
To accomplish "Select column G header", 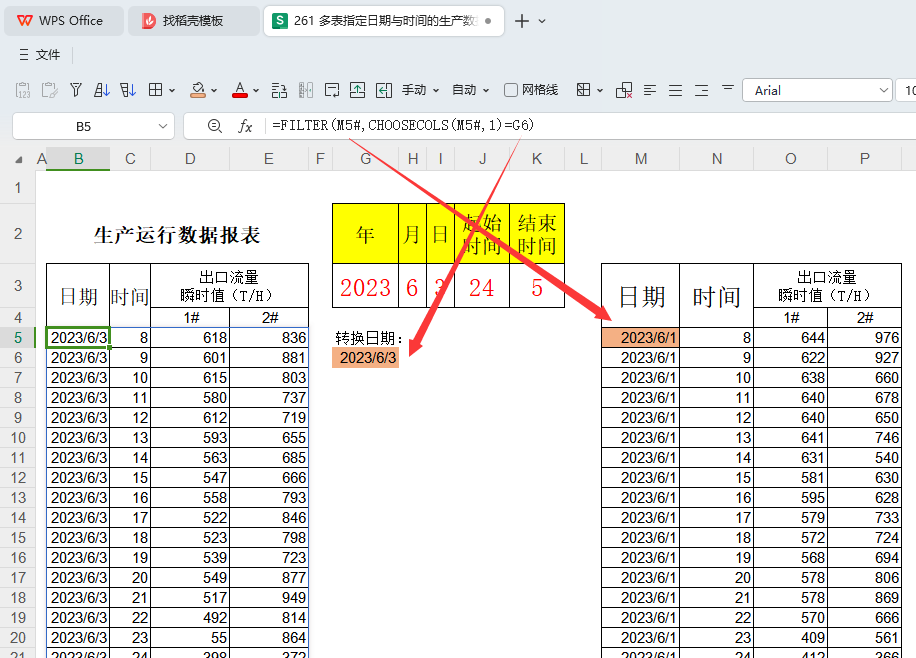I will 366,159.
